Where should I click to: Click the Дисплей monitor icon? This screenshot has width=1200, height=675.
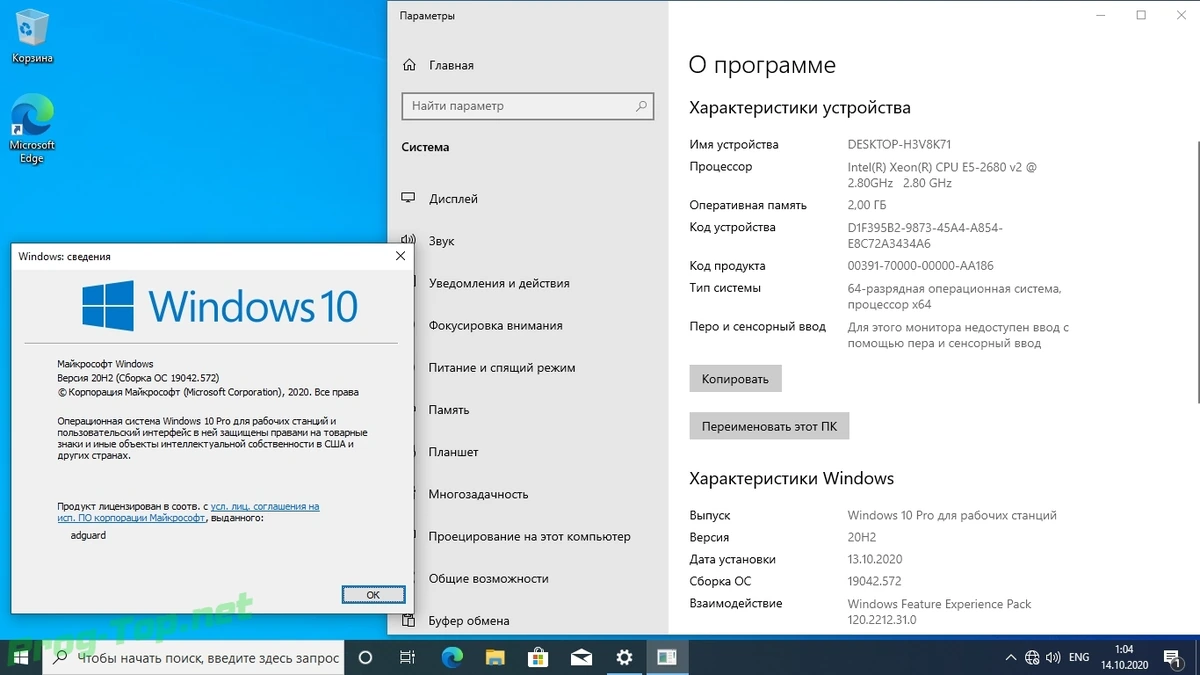coord(409,199)
